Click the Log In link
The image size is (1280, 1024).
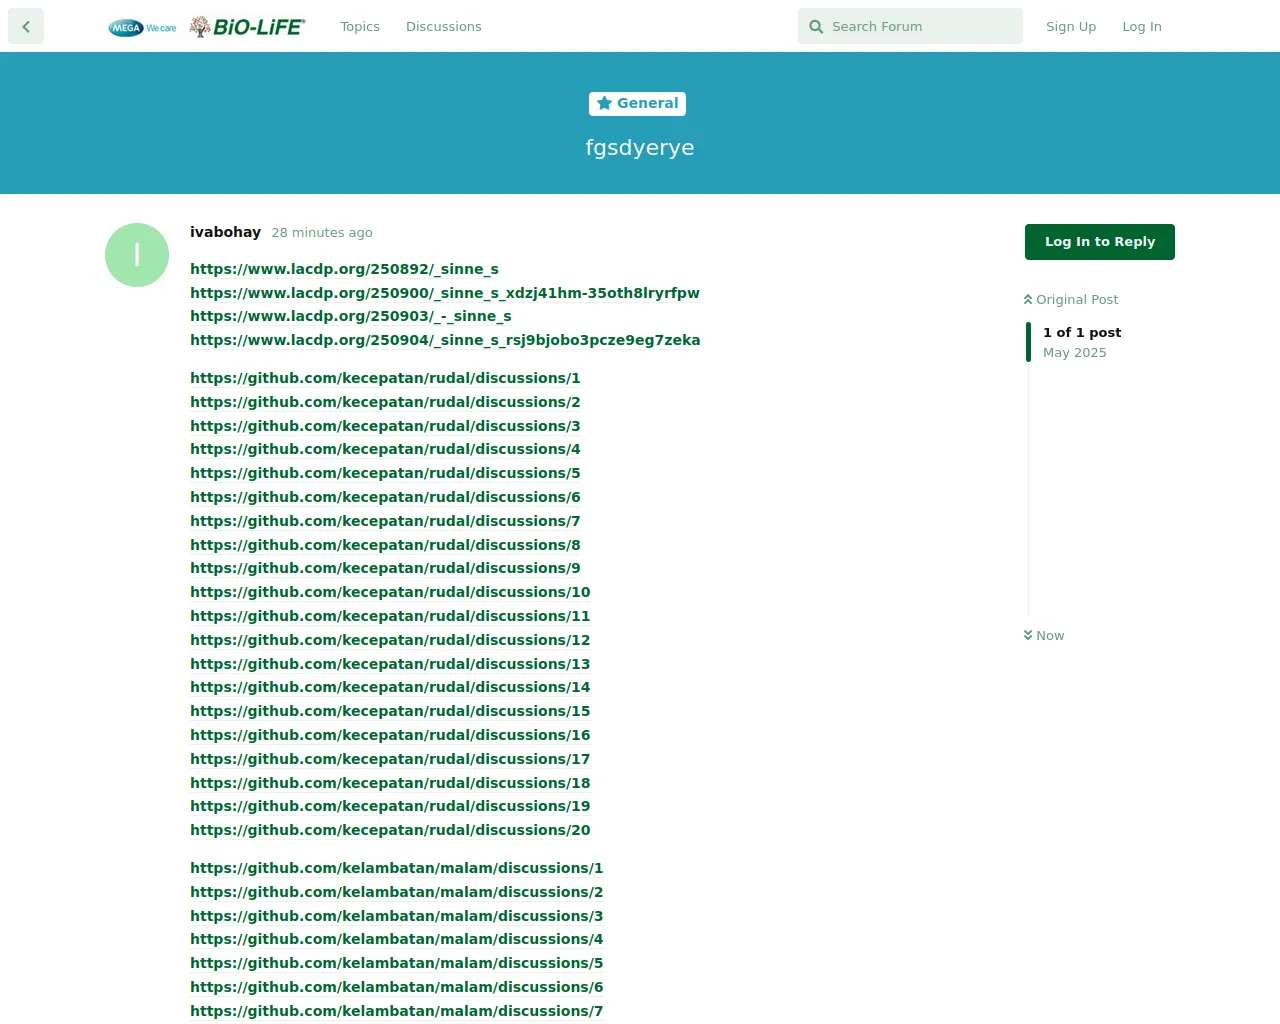pyautogui.click(x=1141, y=27)
